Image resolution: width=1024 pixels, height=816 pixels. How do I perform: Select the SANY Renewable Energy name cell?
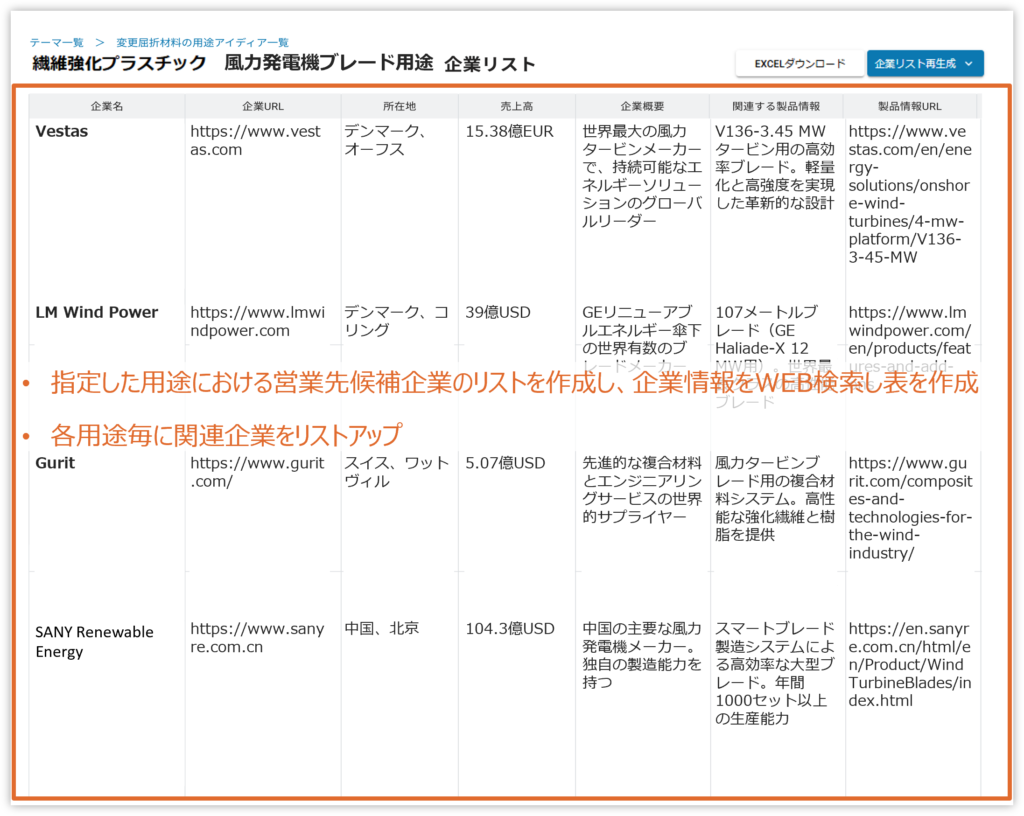[x=94, y=642]
